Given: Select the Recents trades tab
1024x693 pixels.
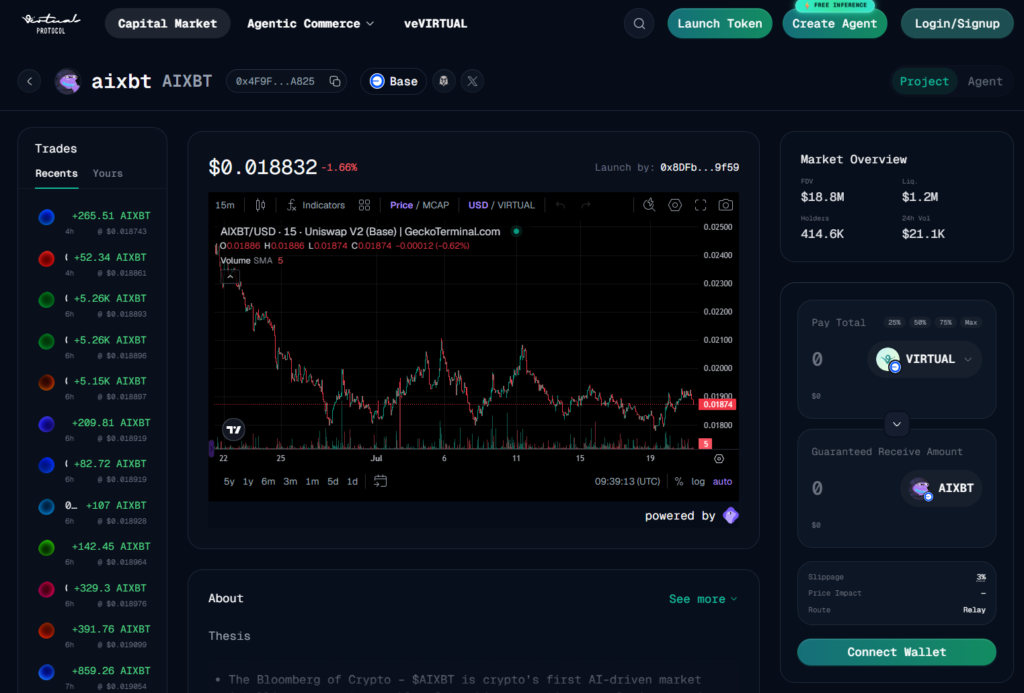Looking at the screenshot, I should (x=56, y=173).
